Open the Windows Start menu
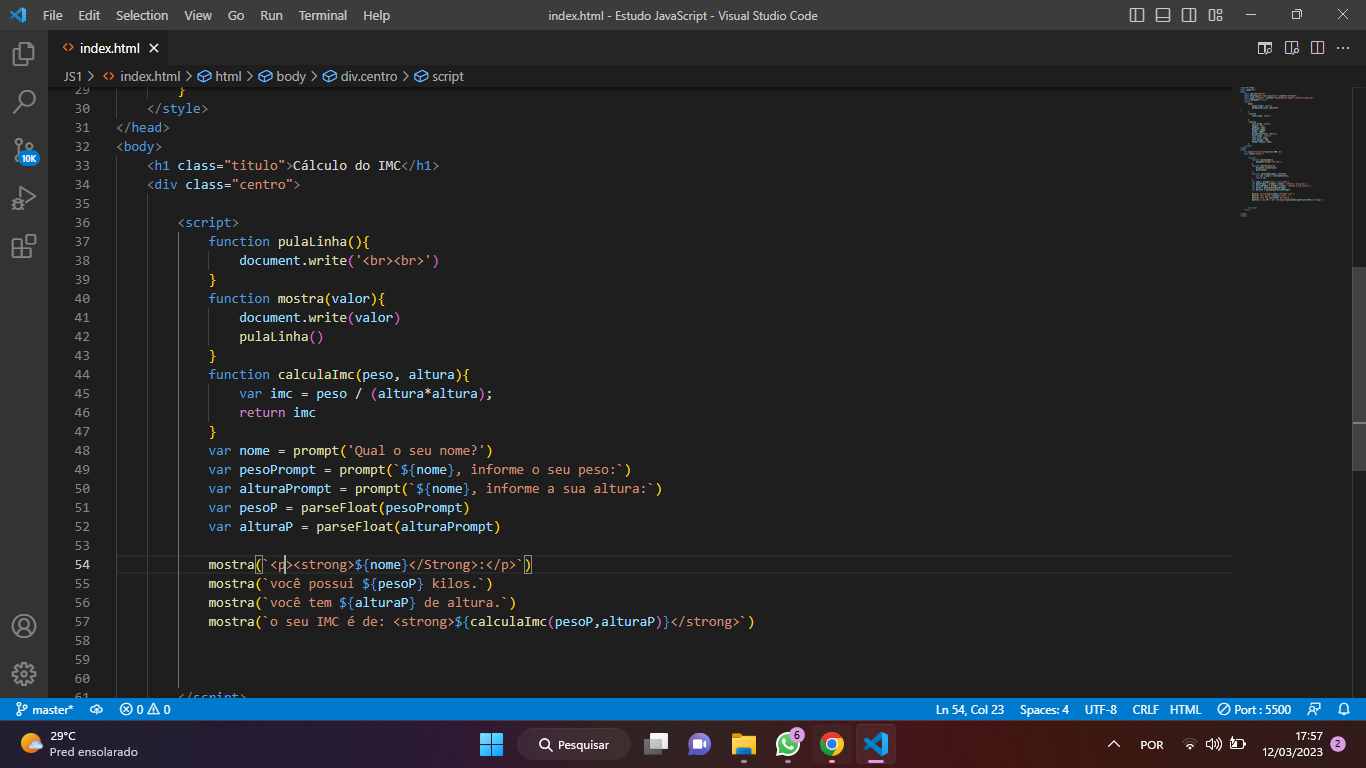This screenshot has width=1366, height=768. [x=491, y=744]
